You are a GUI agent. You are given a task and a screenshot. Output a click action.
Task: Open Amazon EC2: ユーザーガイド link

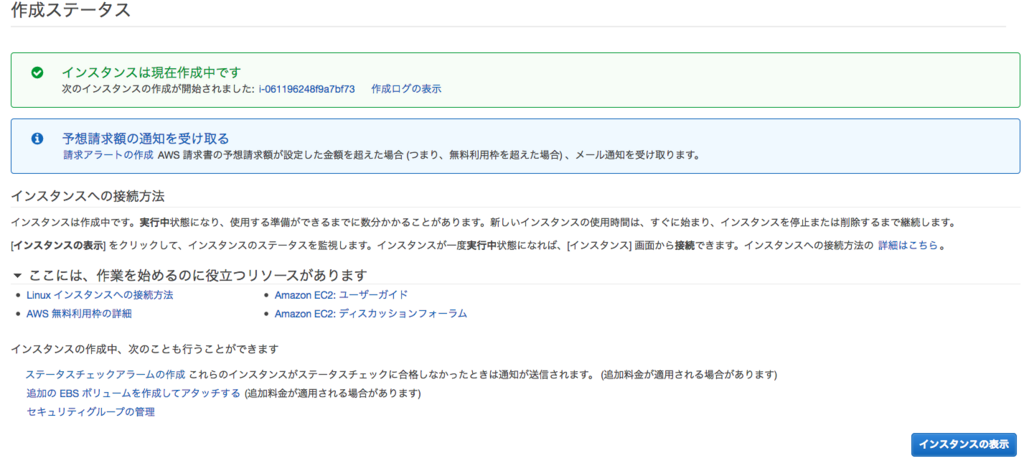click(341, 295)
